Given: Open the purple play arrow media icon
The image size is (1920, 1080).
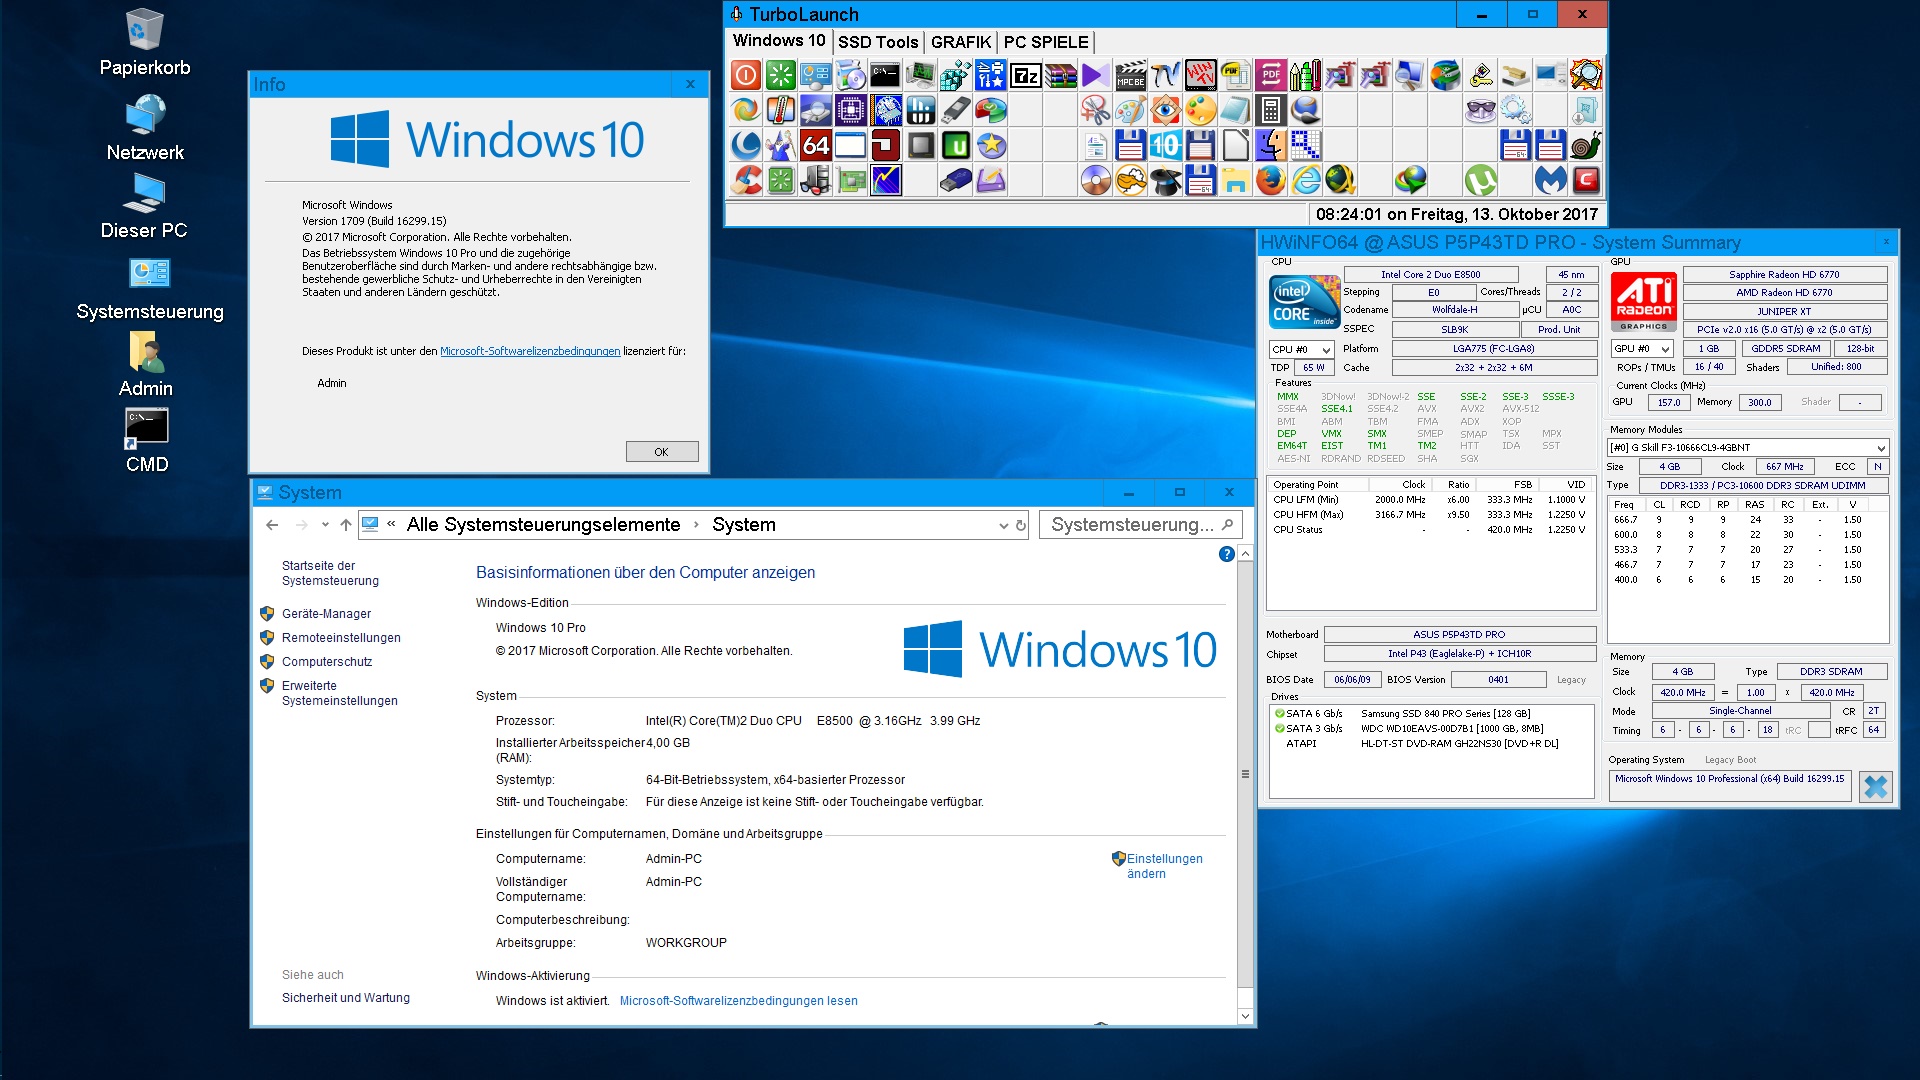Looking at the screenshot, I should point(1096,75).
